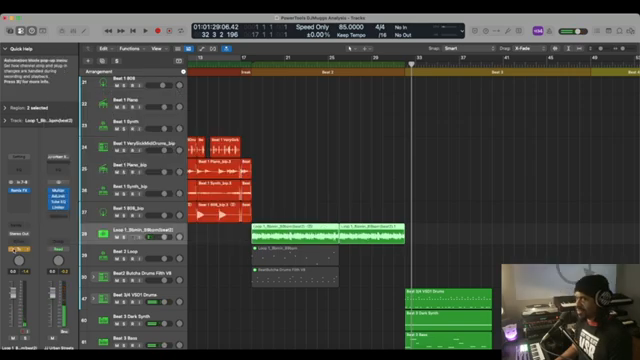Go to beginning with transport button

tap(133, 31)
